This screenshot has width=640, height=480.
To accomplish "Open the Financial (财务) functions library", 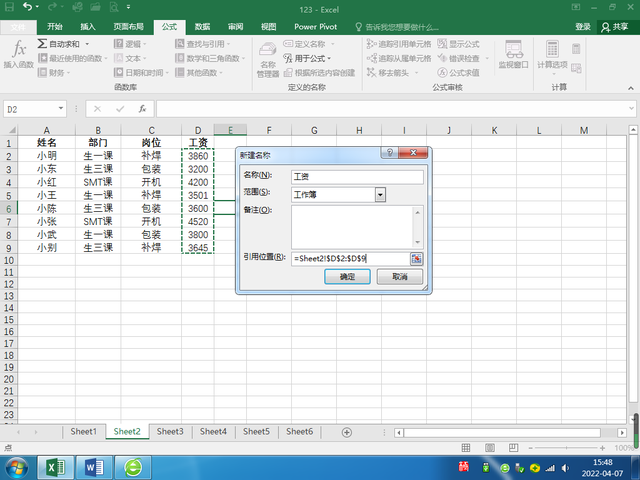I will (x=54, y=73).
